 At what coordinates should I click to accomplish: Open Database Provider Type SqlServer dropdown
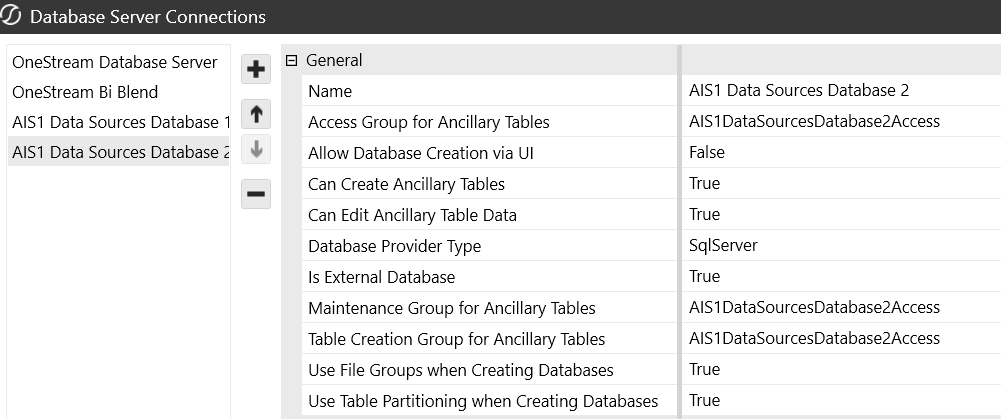[x=841, y=246]
